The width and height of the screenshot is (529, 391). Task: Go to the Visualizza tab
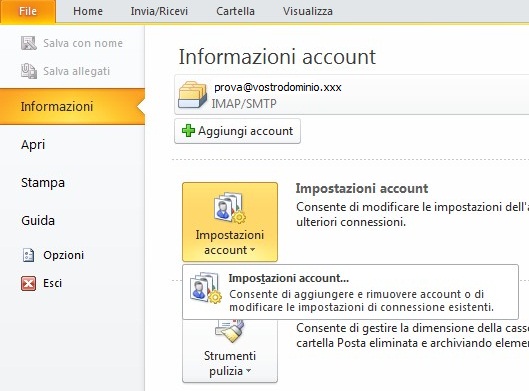pyautogui.click(x=308, y=11)
